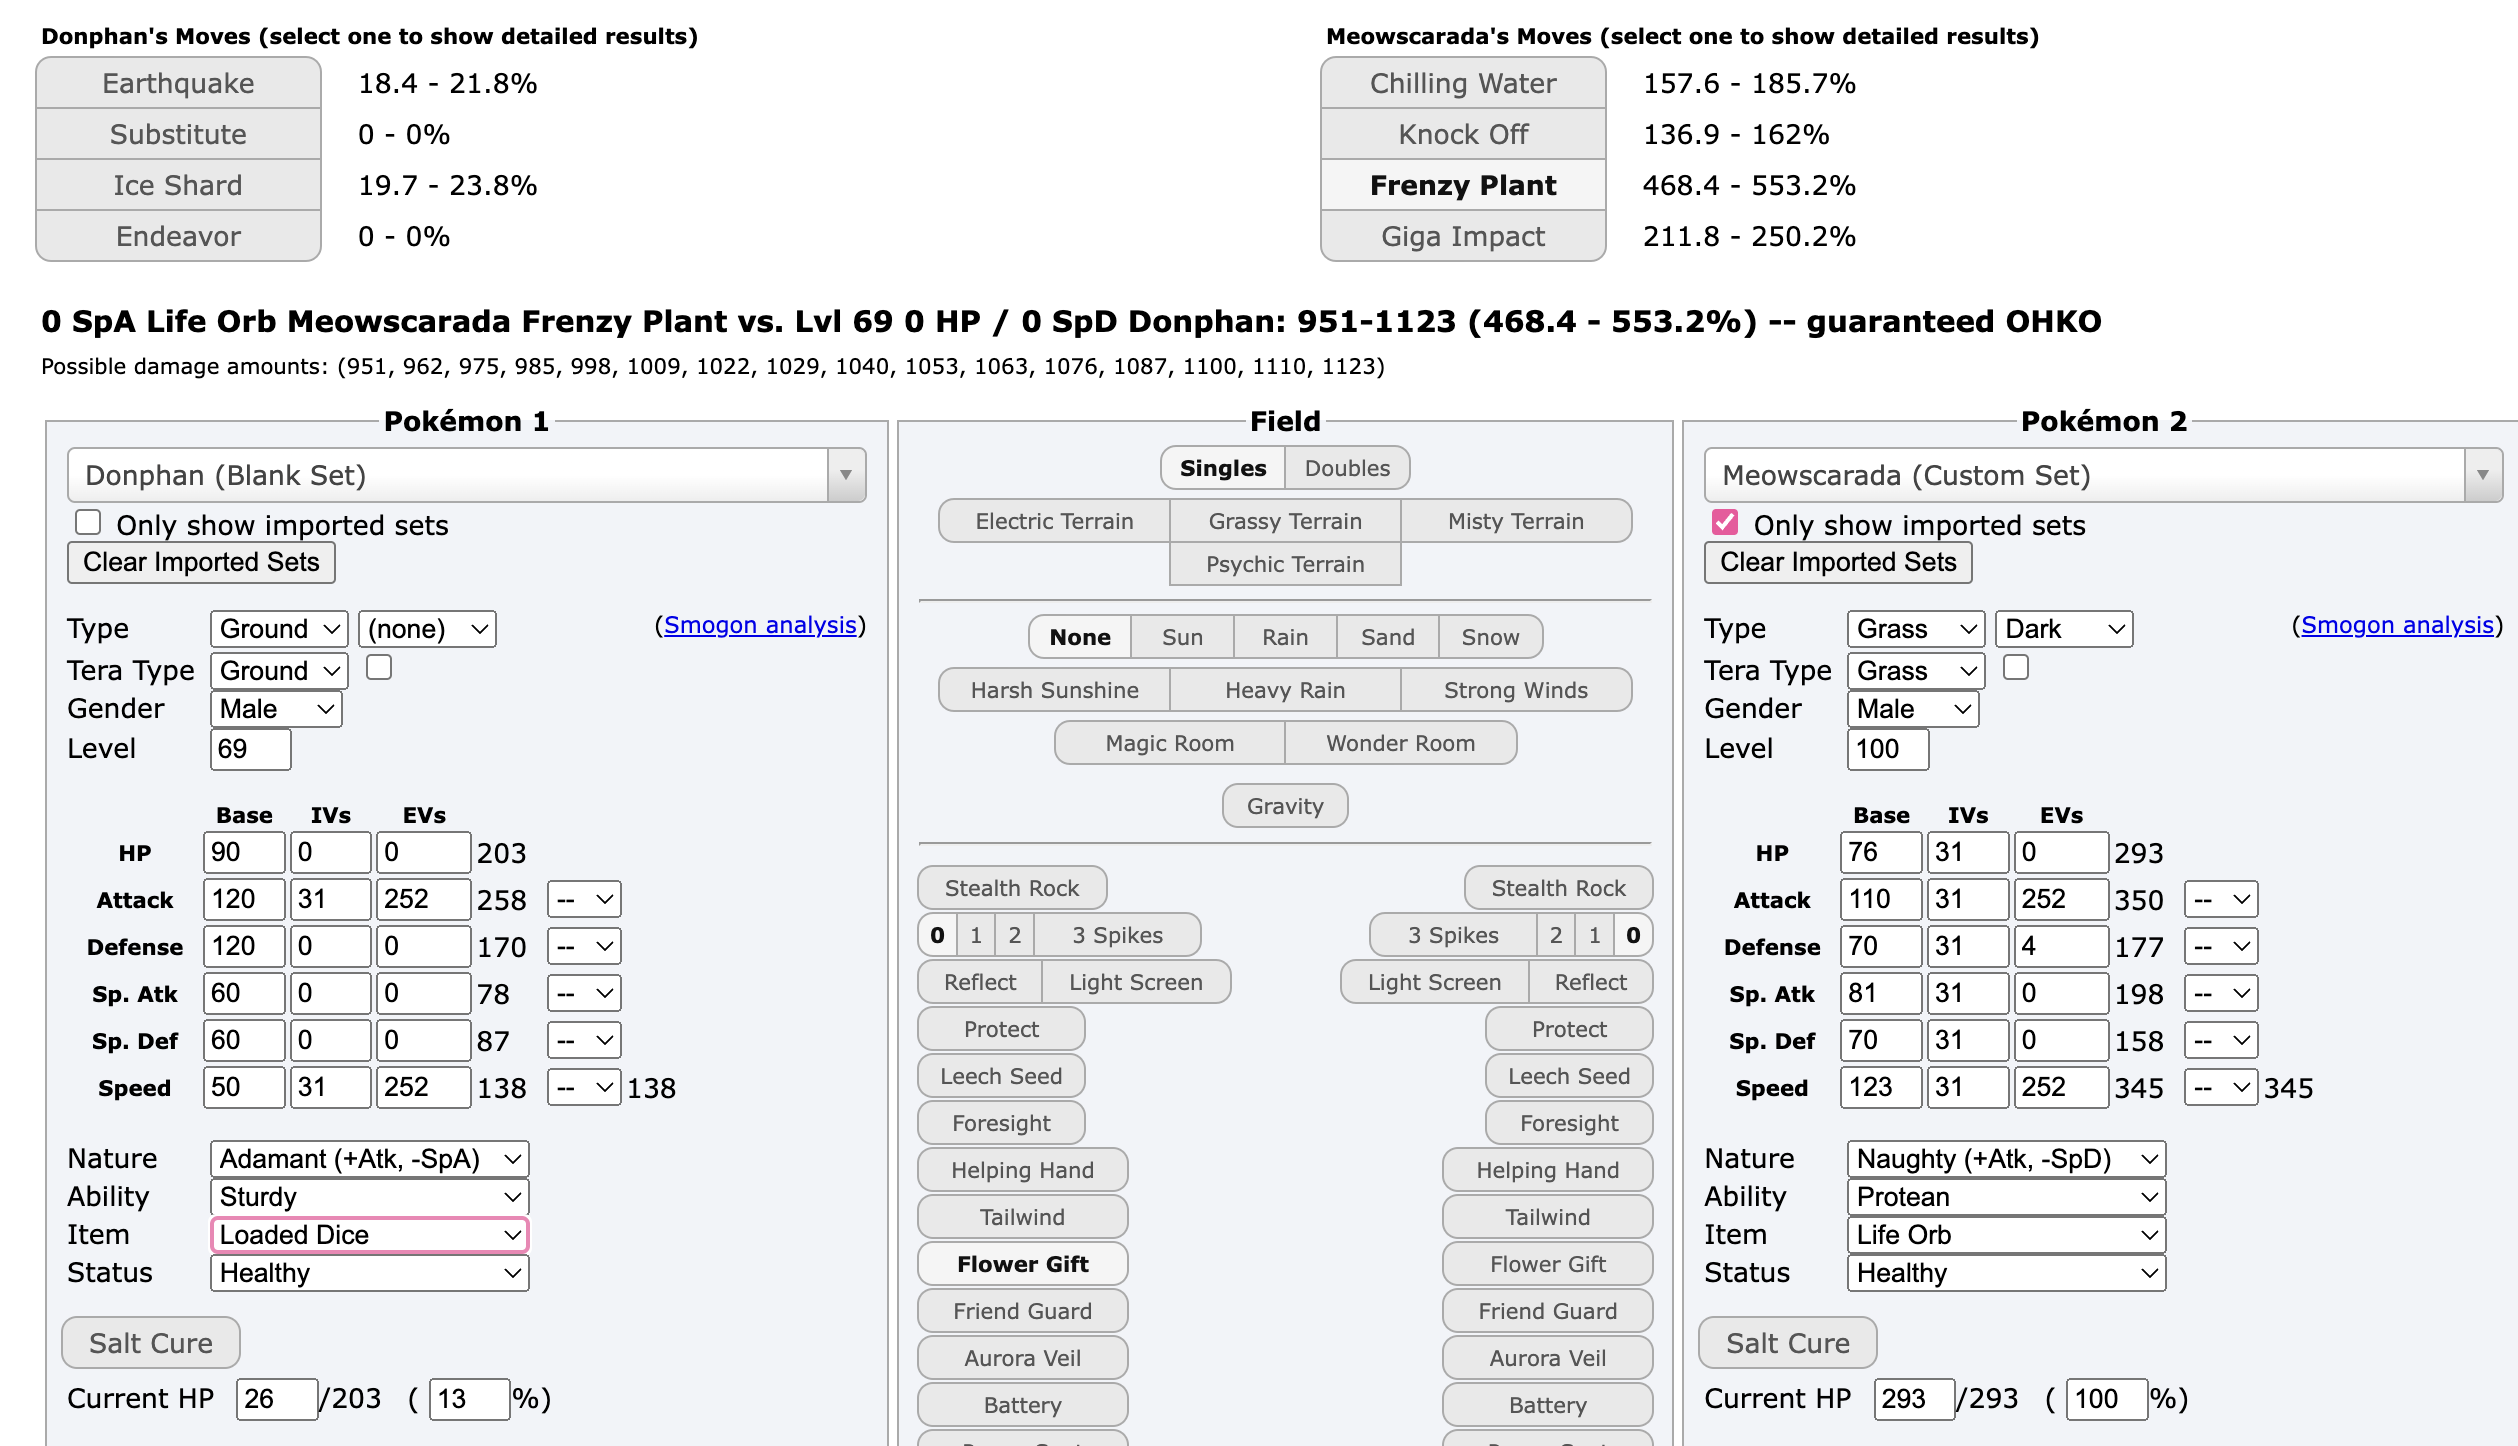Open Donphan's Loaded Dice item dropdown
This screenshot has height=1446, width=2518.
369,1235
